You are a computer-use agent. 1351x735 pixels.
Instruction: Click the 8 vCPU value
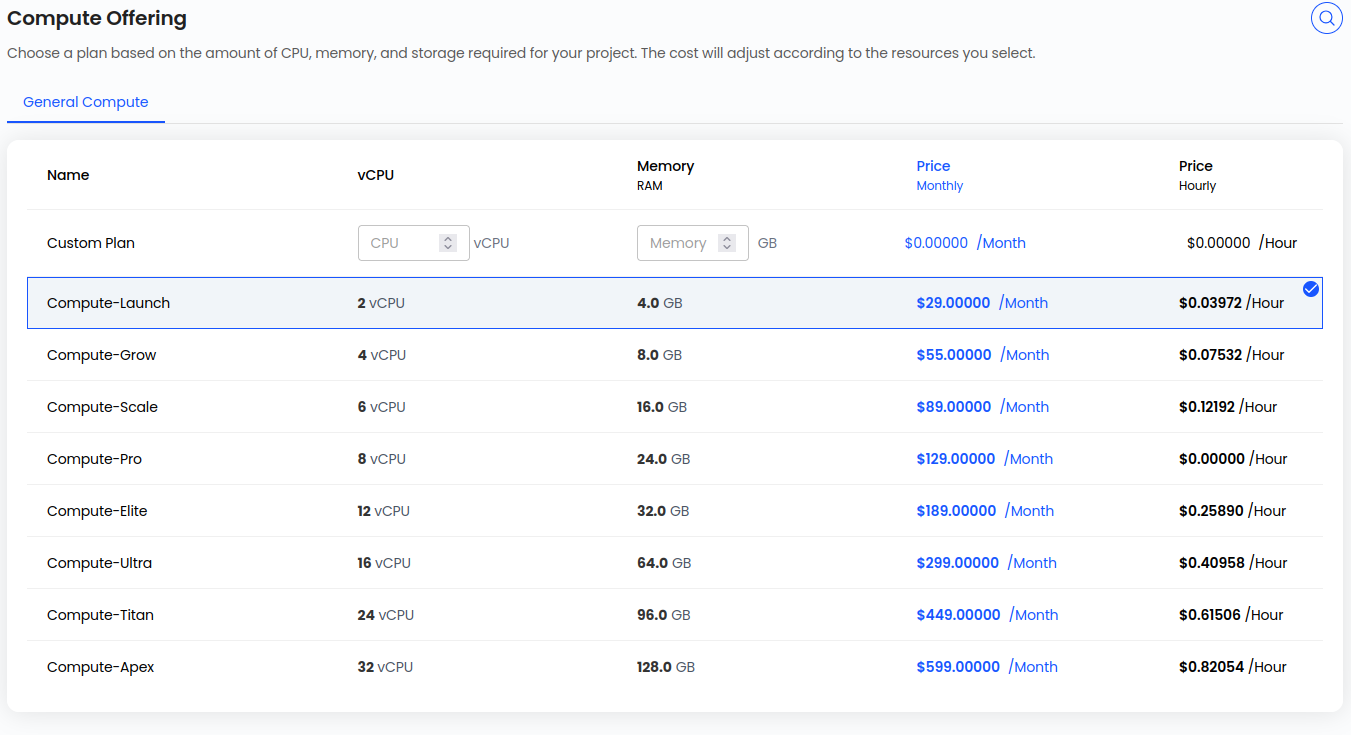click(382, 459)
